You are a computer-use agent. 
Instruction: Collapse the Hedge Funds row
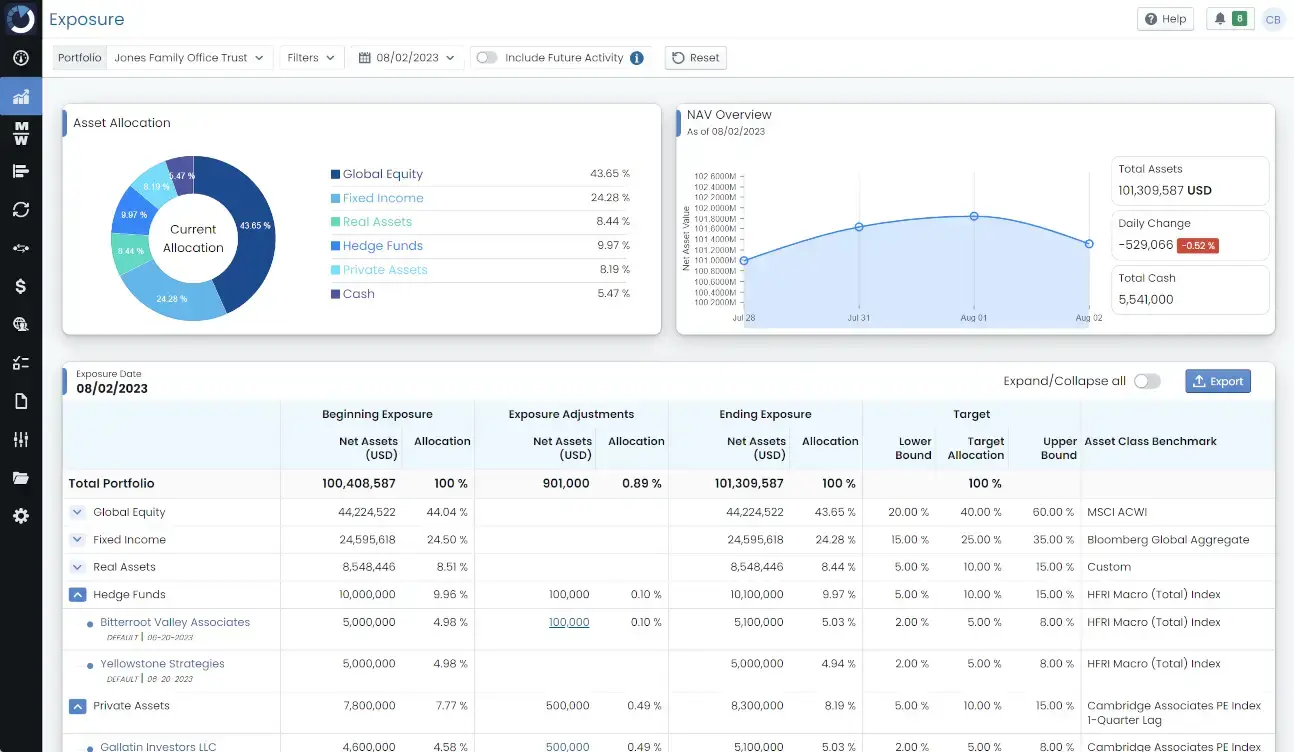(x=77, y=594)
